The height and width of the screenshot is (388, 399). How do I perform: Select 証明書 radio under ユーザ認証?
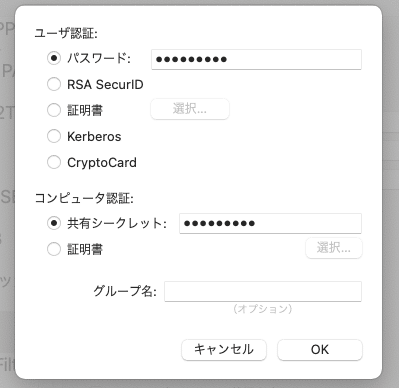(54, 110)
